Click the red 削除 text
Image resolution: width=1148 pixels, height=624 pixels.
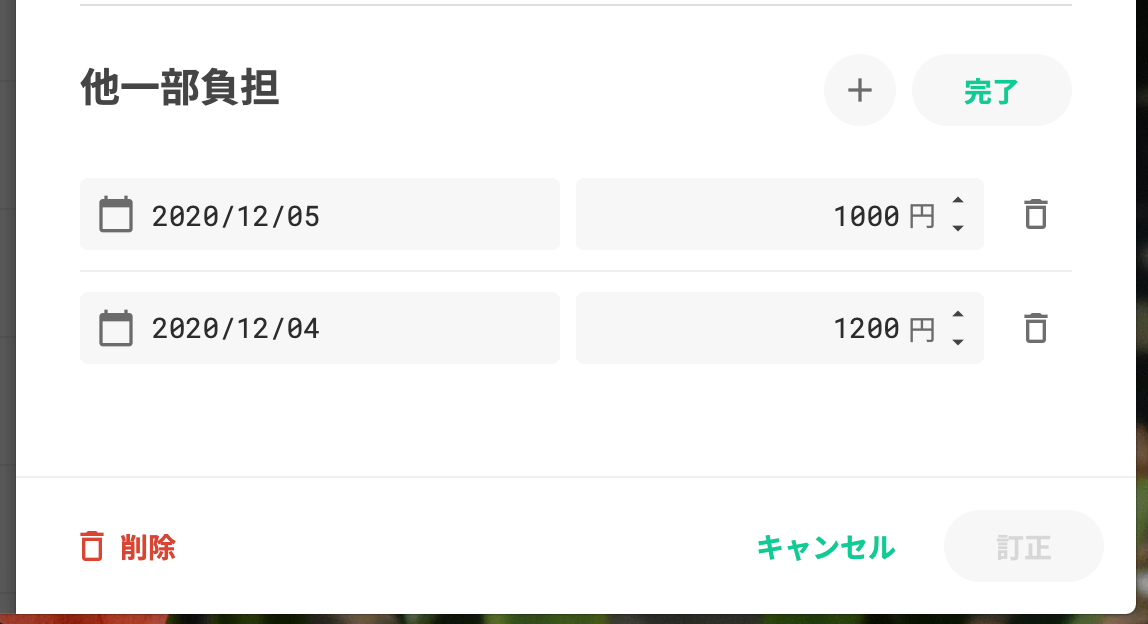pos(148,548)
